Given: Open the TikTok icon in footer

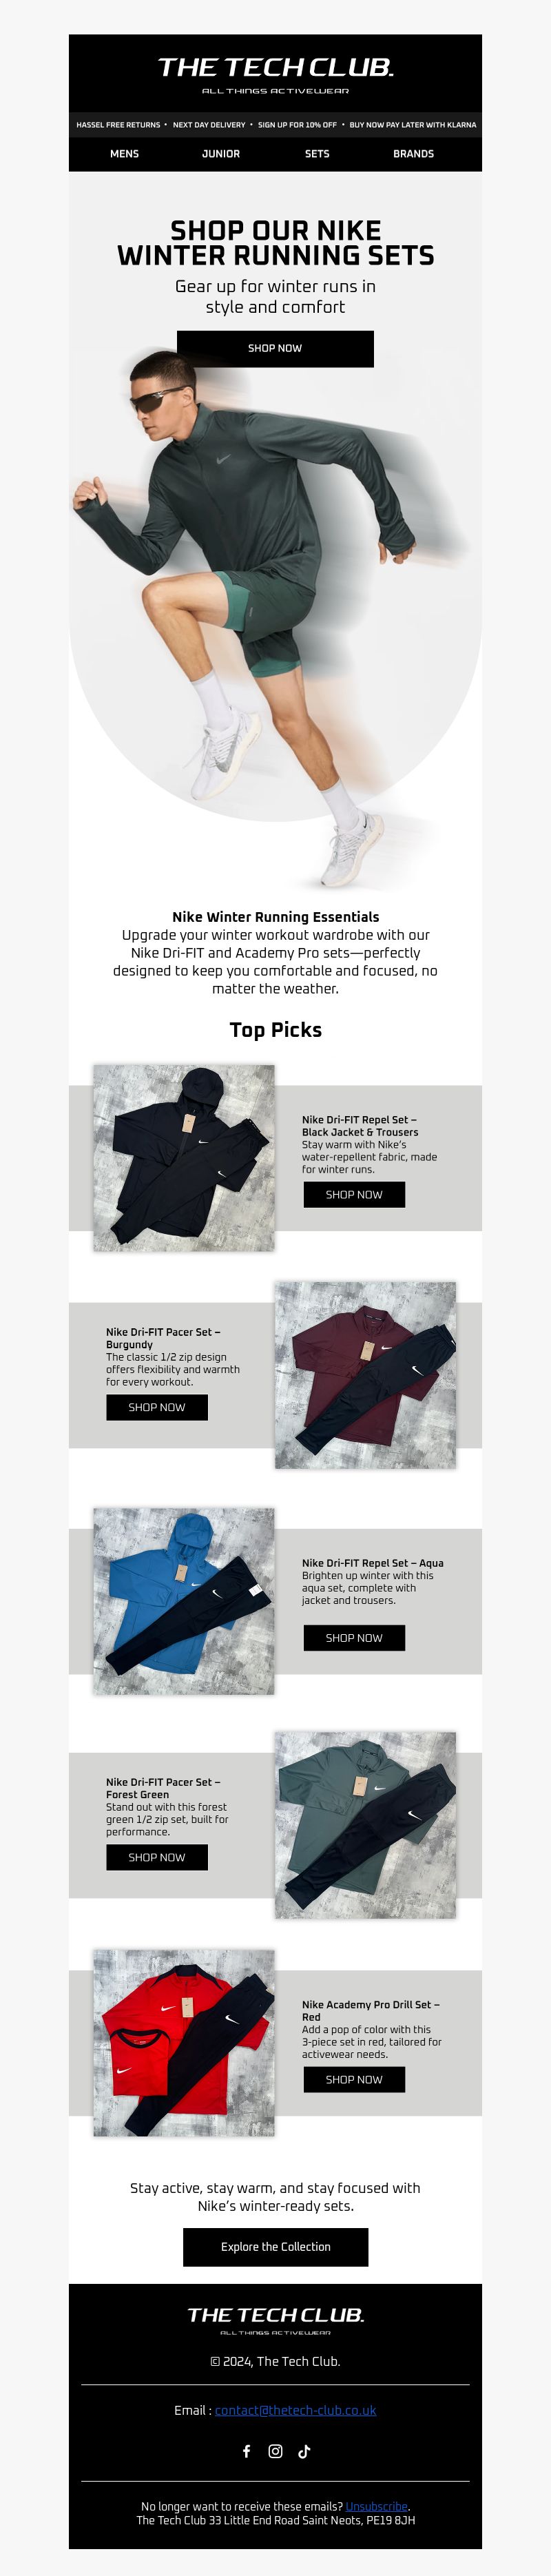Looking at the screenshot, I should pyautogui.click(x=304, y=2450).
